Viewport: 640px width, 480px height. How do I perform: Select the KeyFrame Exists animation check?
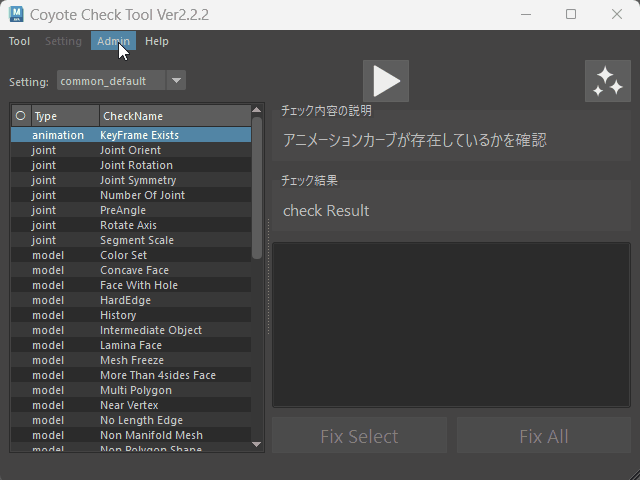coord(139,134)
